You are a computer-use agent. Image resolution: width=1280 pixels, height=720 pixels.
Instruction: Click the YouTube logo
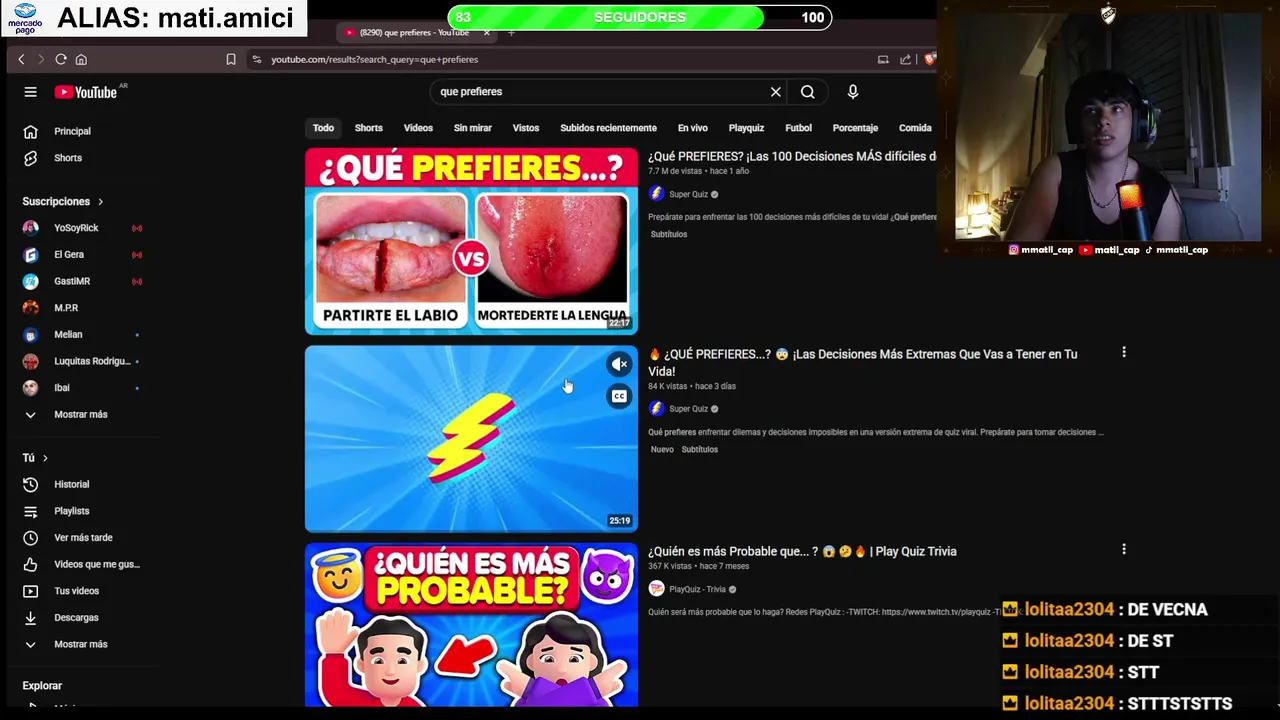86,92
